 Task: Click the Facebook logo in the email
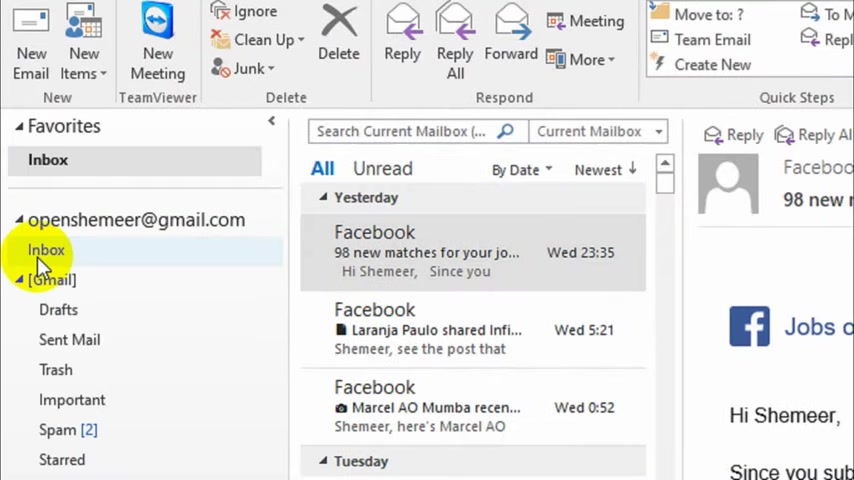click(749, 326)
